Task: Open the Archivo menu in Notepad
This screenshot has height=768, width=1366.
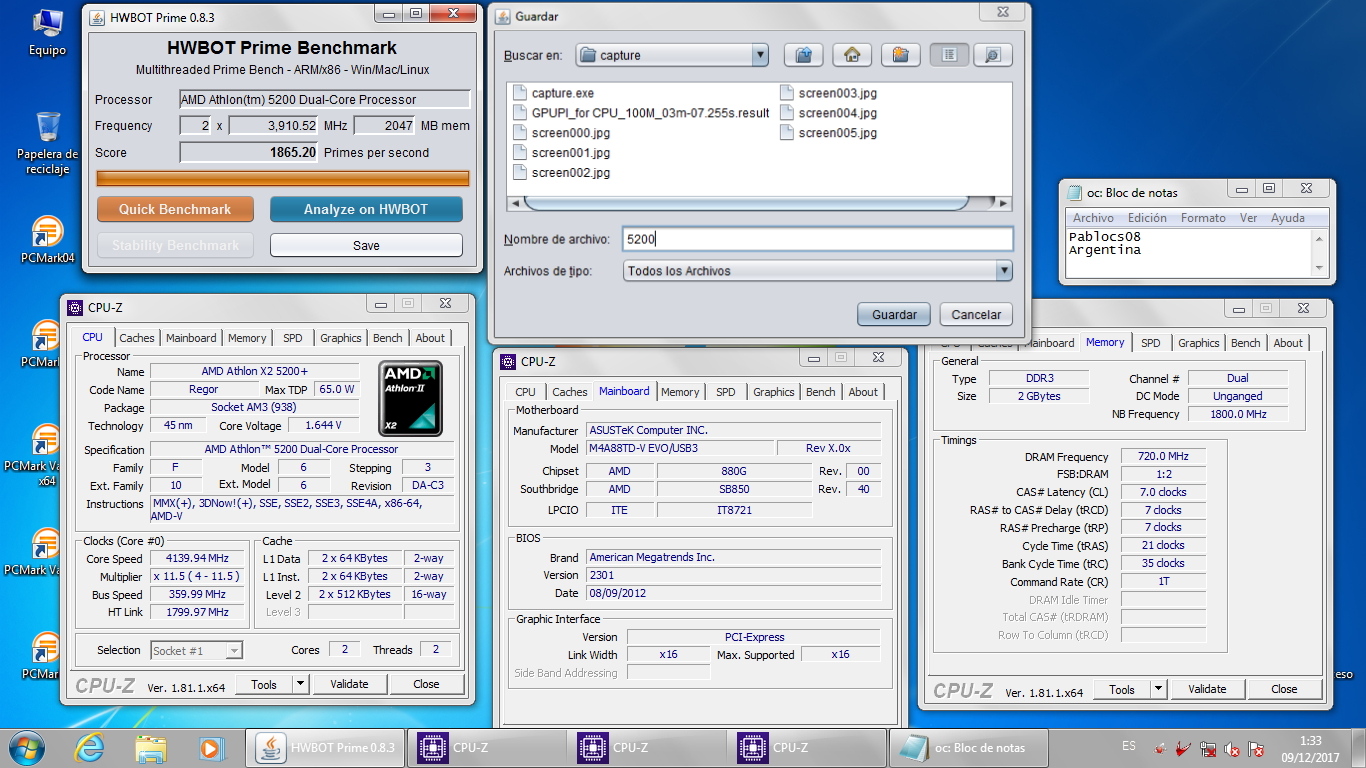Action: pos(1093,217)
